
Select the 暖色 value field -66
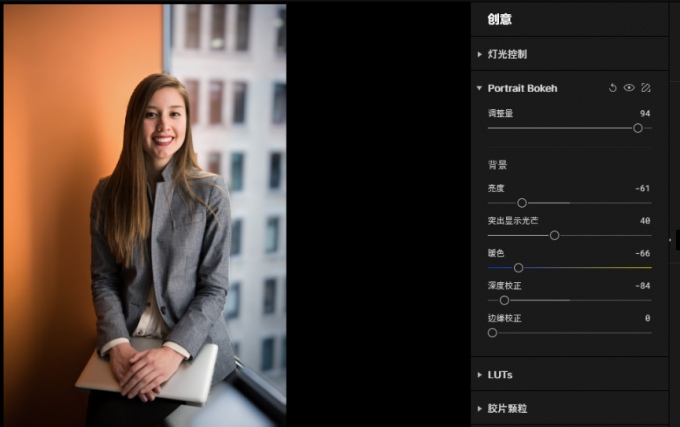pyautogui.click(x=642, y=253)
